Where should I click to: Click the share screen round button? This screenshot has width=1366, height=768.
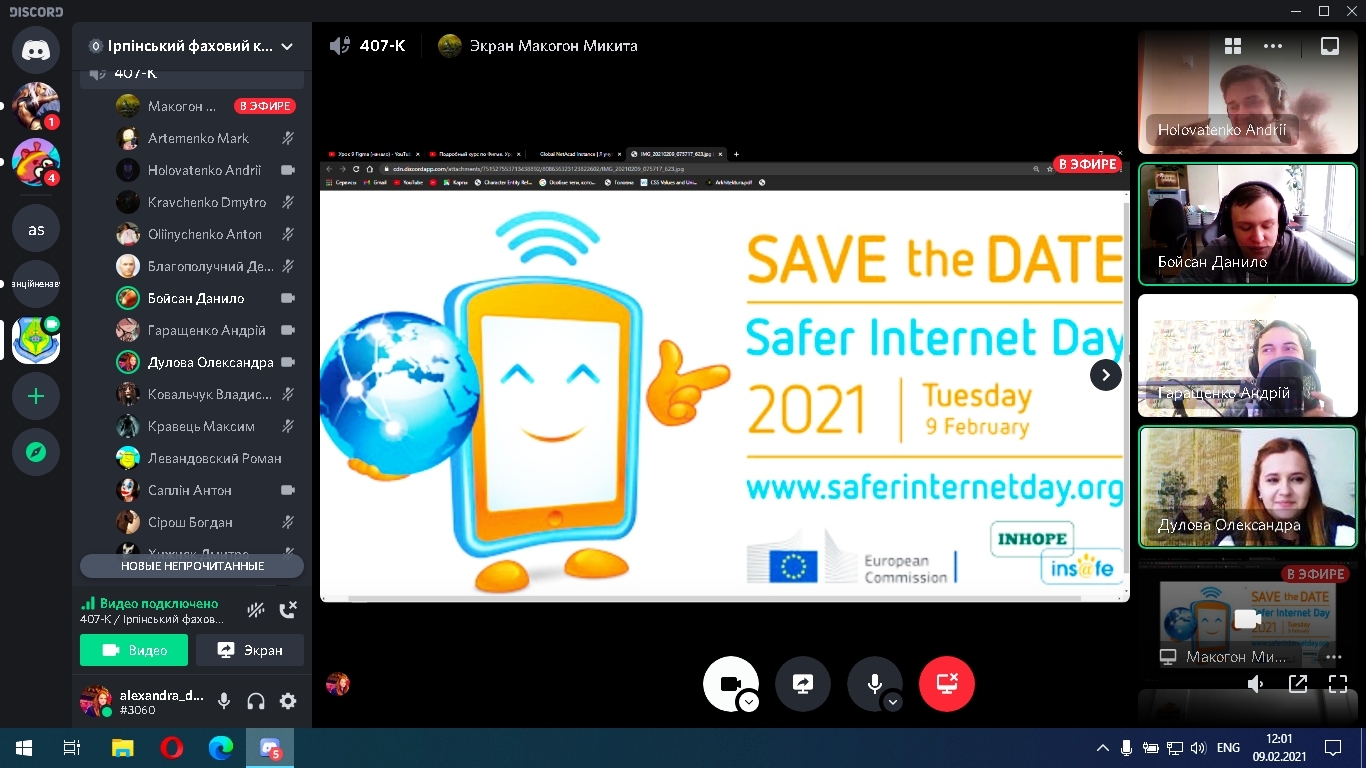click(x=803, y=684)
